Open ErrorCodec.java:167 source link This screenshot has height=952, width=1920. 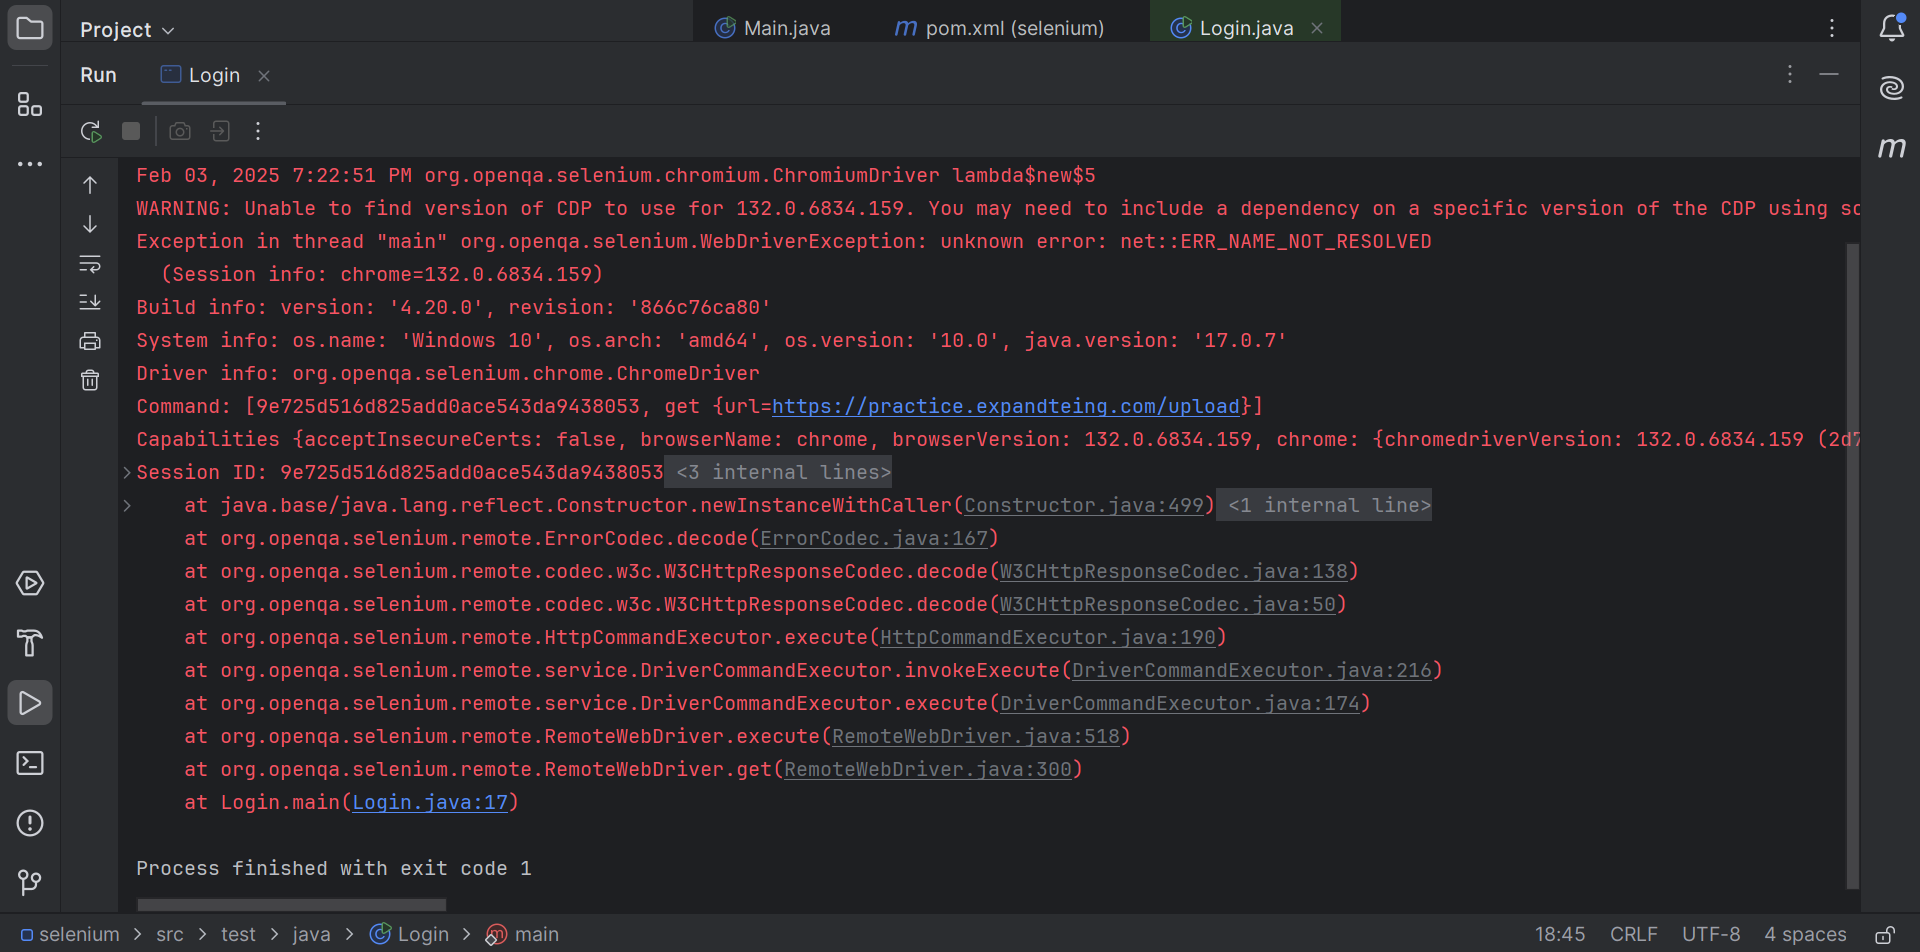click(873, 538)
